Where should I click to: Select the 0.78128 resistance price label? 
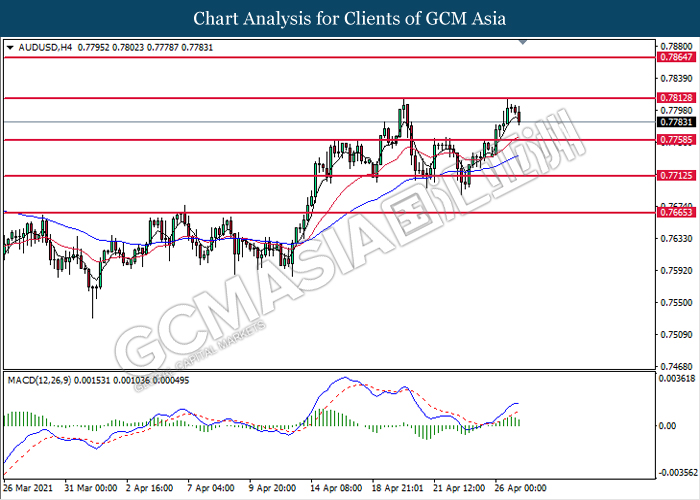click(676, 98)
